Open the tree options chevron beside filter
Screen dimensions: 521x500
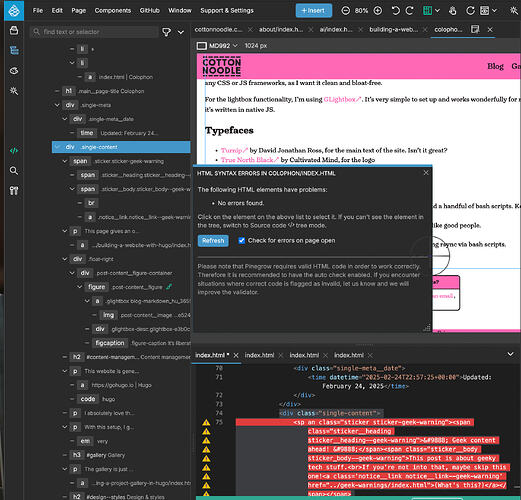pos(181,32)
